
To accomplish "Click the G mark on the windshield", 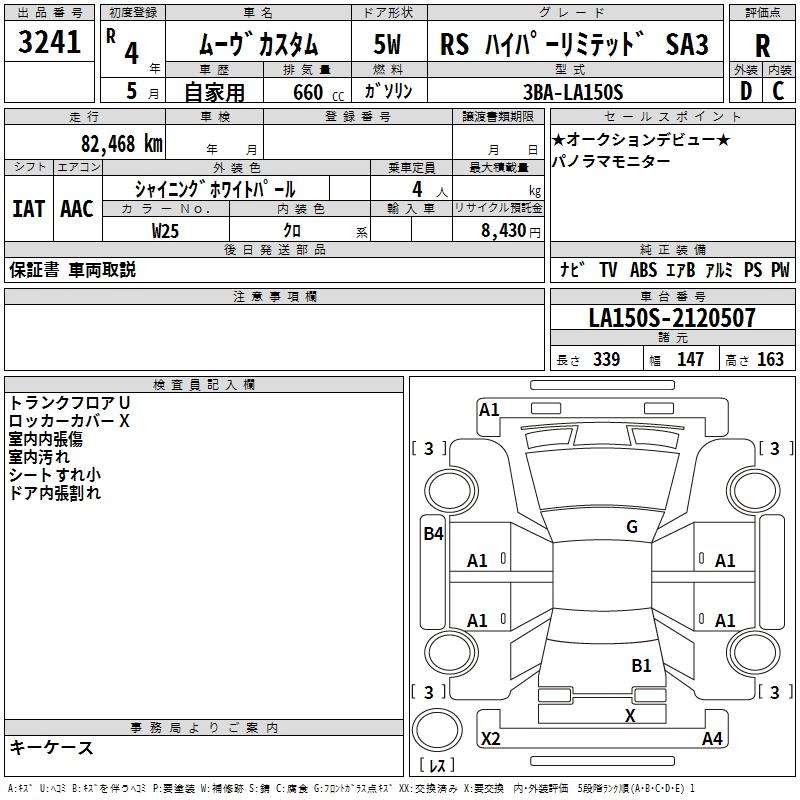I will pos(632,527).
